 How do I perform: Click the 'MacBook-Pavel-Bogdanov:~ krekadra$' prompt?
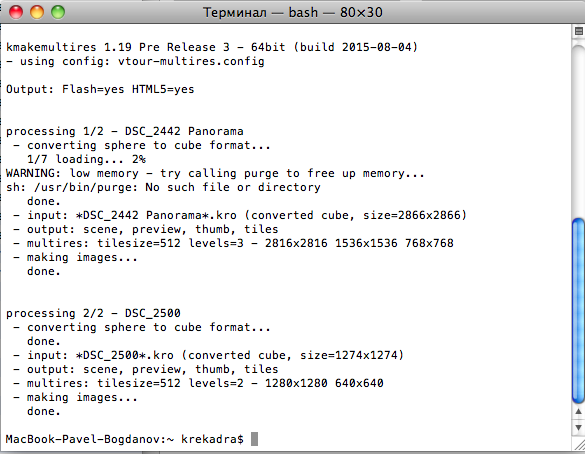pos(125,439)
